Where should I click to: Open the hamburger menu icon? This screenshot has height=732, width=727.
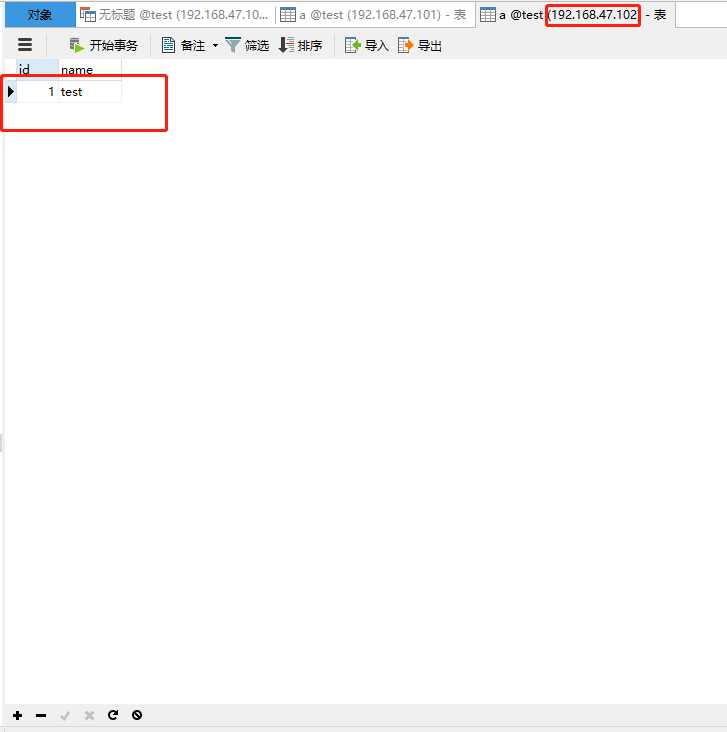click(25, 45)
